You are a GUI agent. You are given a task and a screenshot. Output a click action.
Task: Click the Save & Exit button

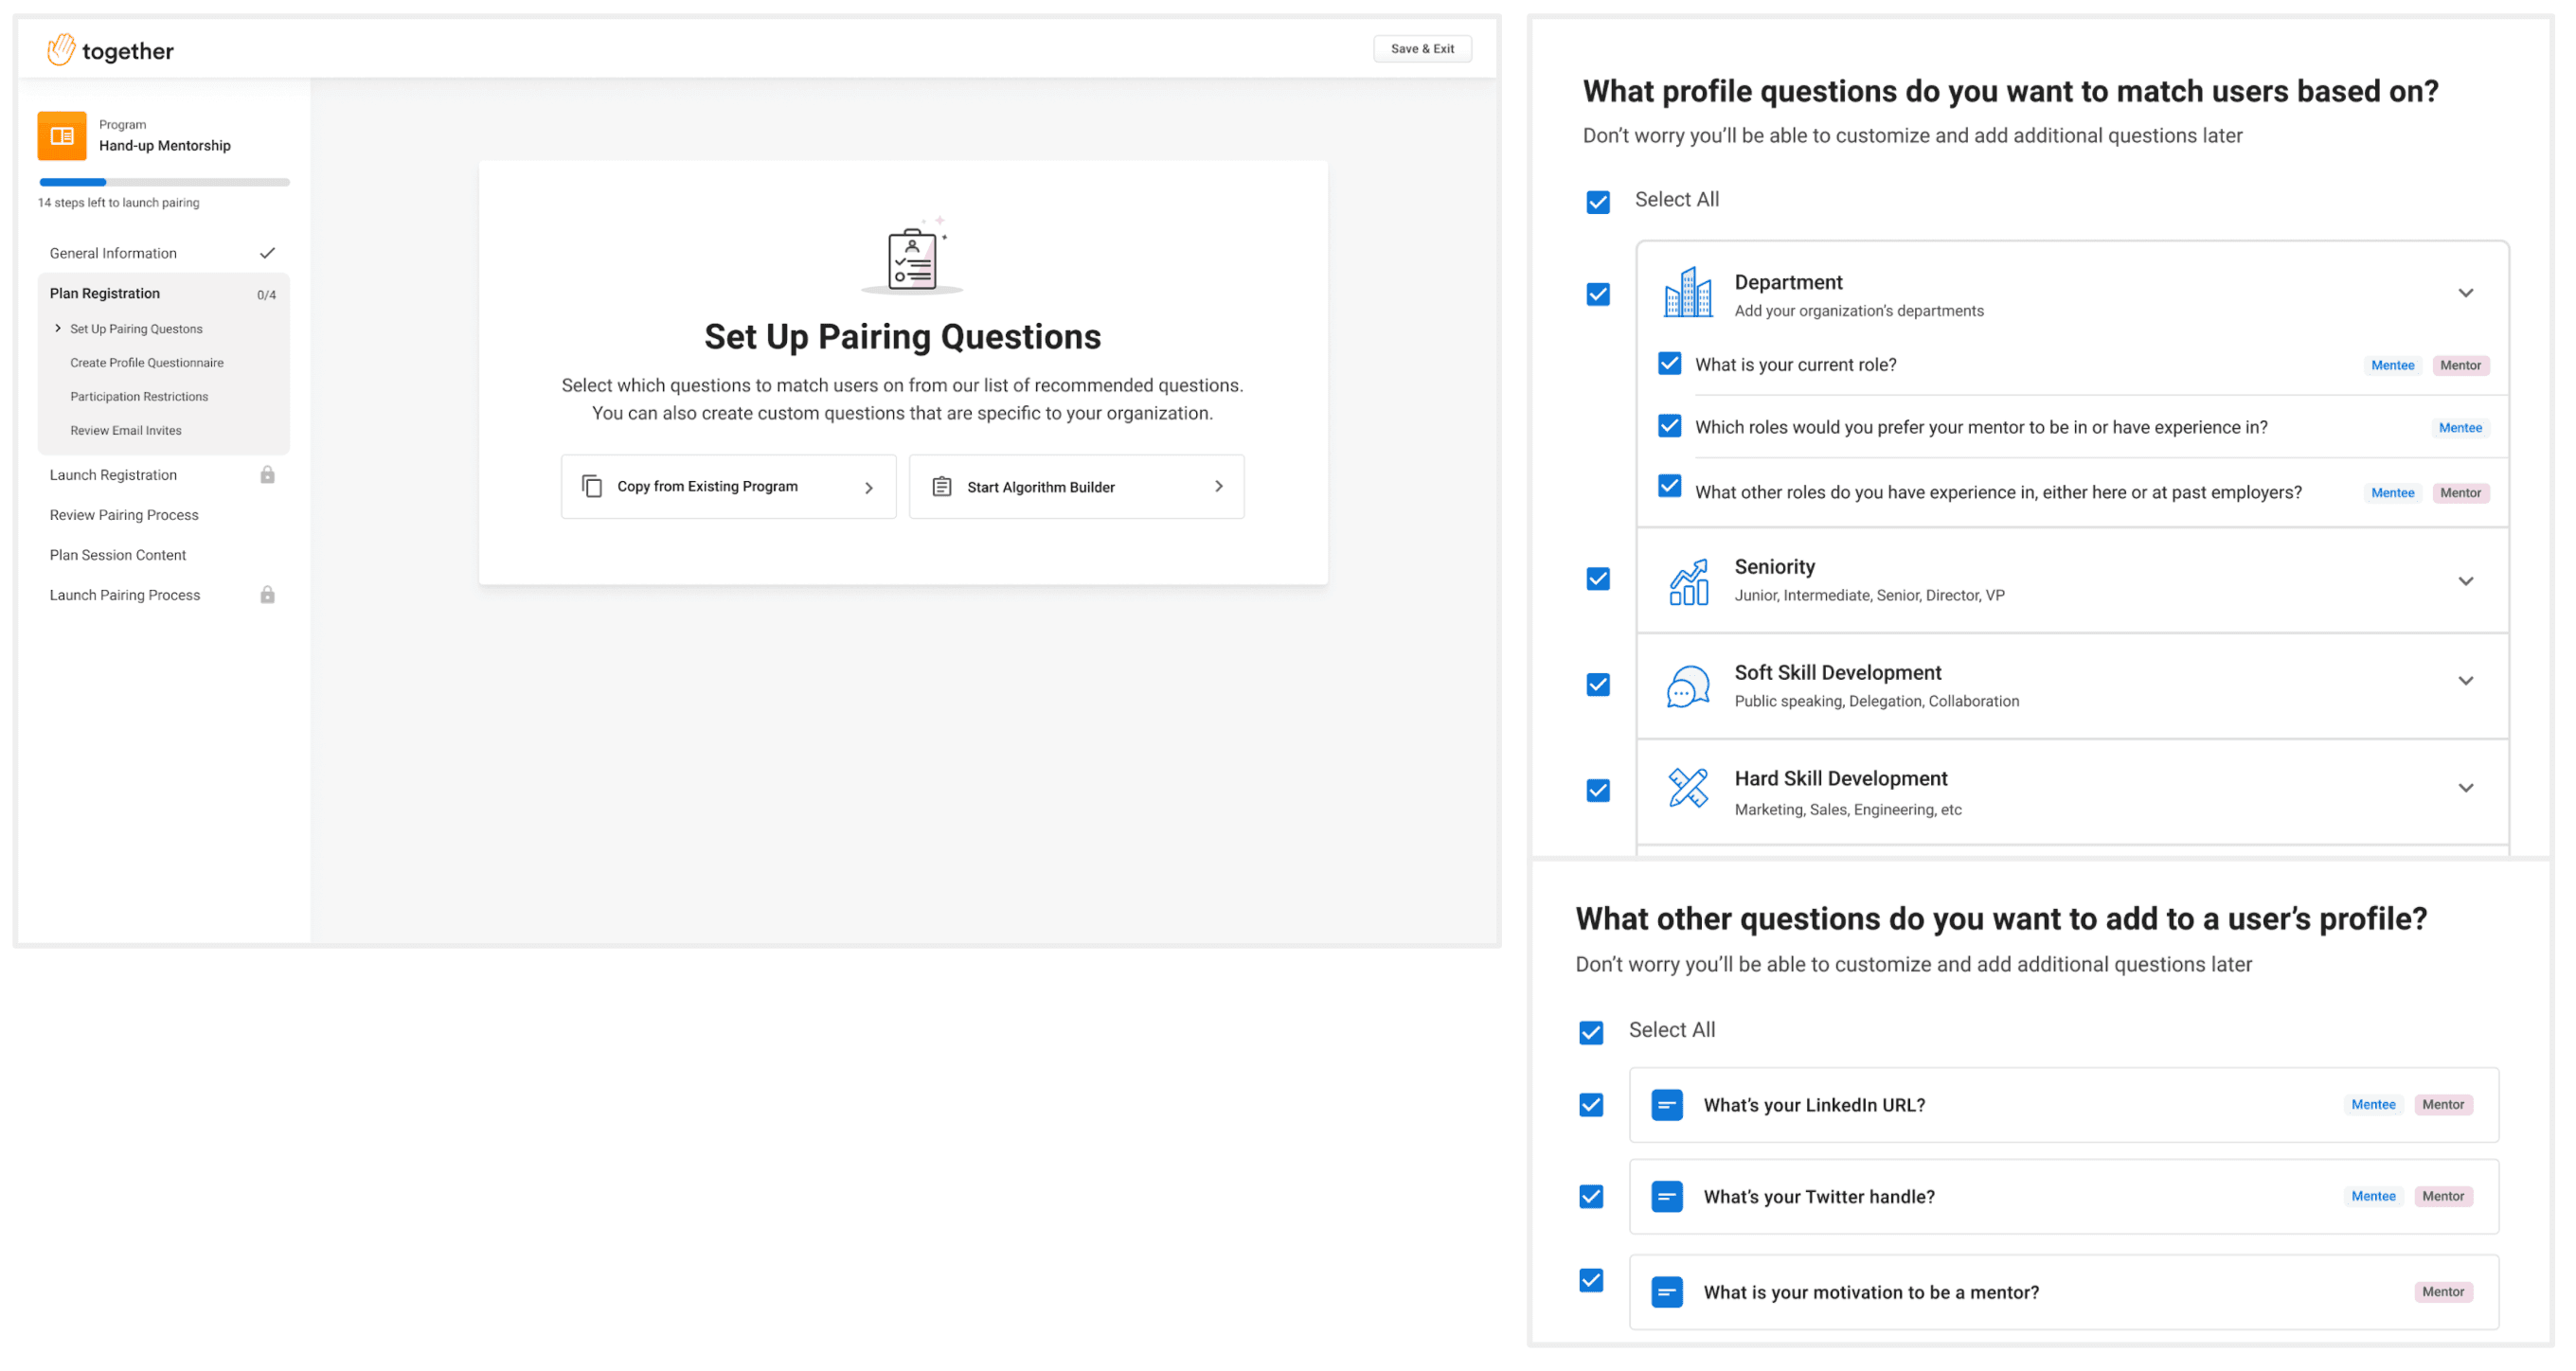click(1422, 48)
